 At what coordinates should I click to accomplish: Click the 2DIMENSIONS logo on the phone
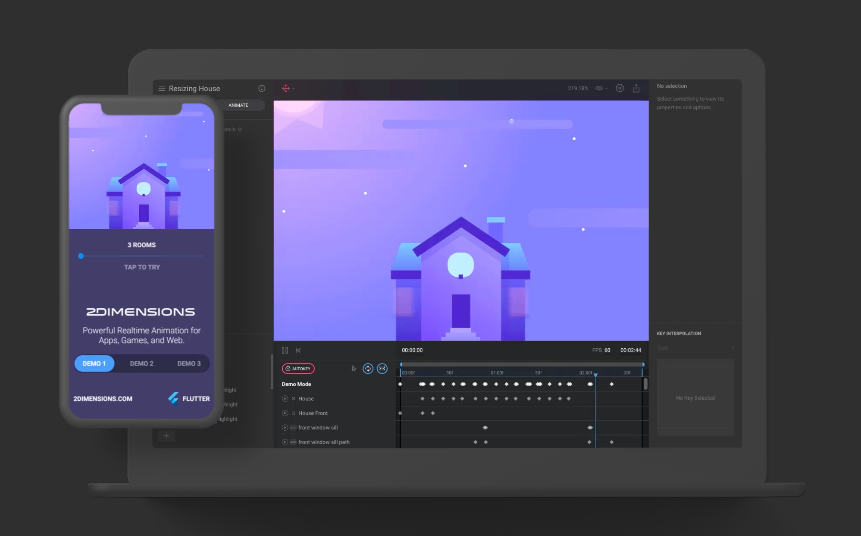(x=141, y=312)
